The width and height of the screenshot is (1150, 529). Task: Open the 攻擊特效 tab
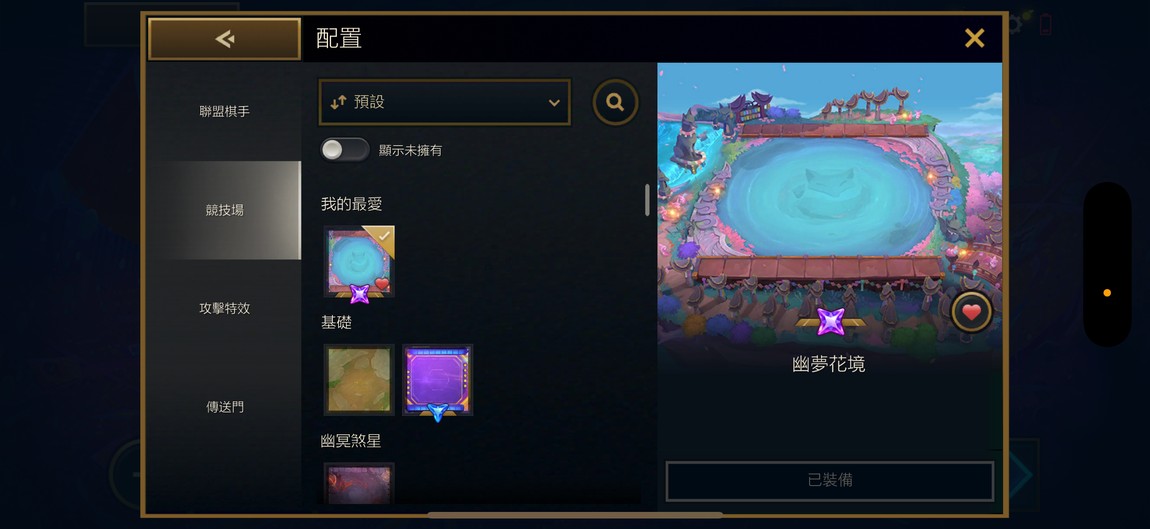224,308
